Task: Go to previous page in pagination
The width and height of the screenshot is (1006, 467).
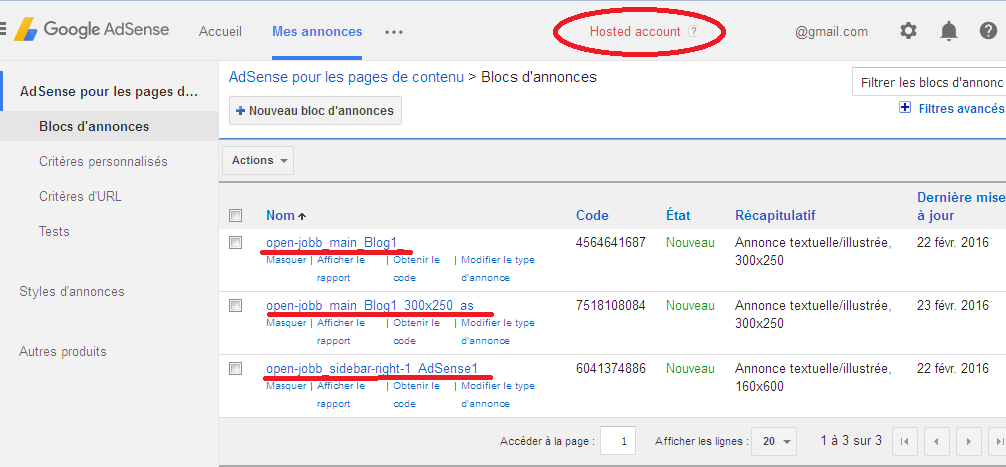Action: (936, 441)
